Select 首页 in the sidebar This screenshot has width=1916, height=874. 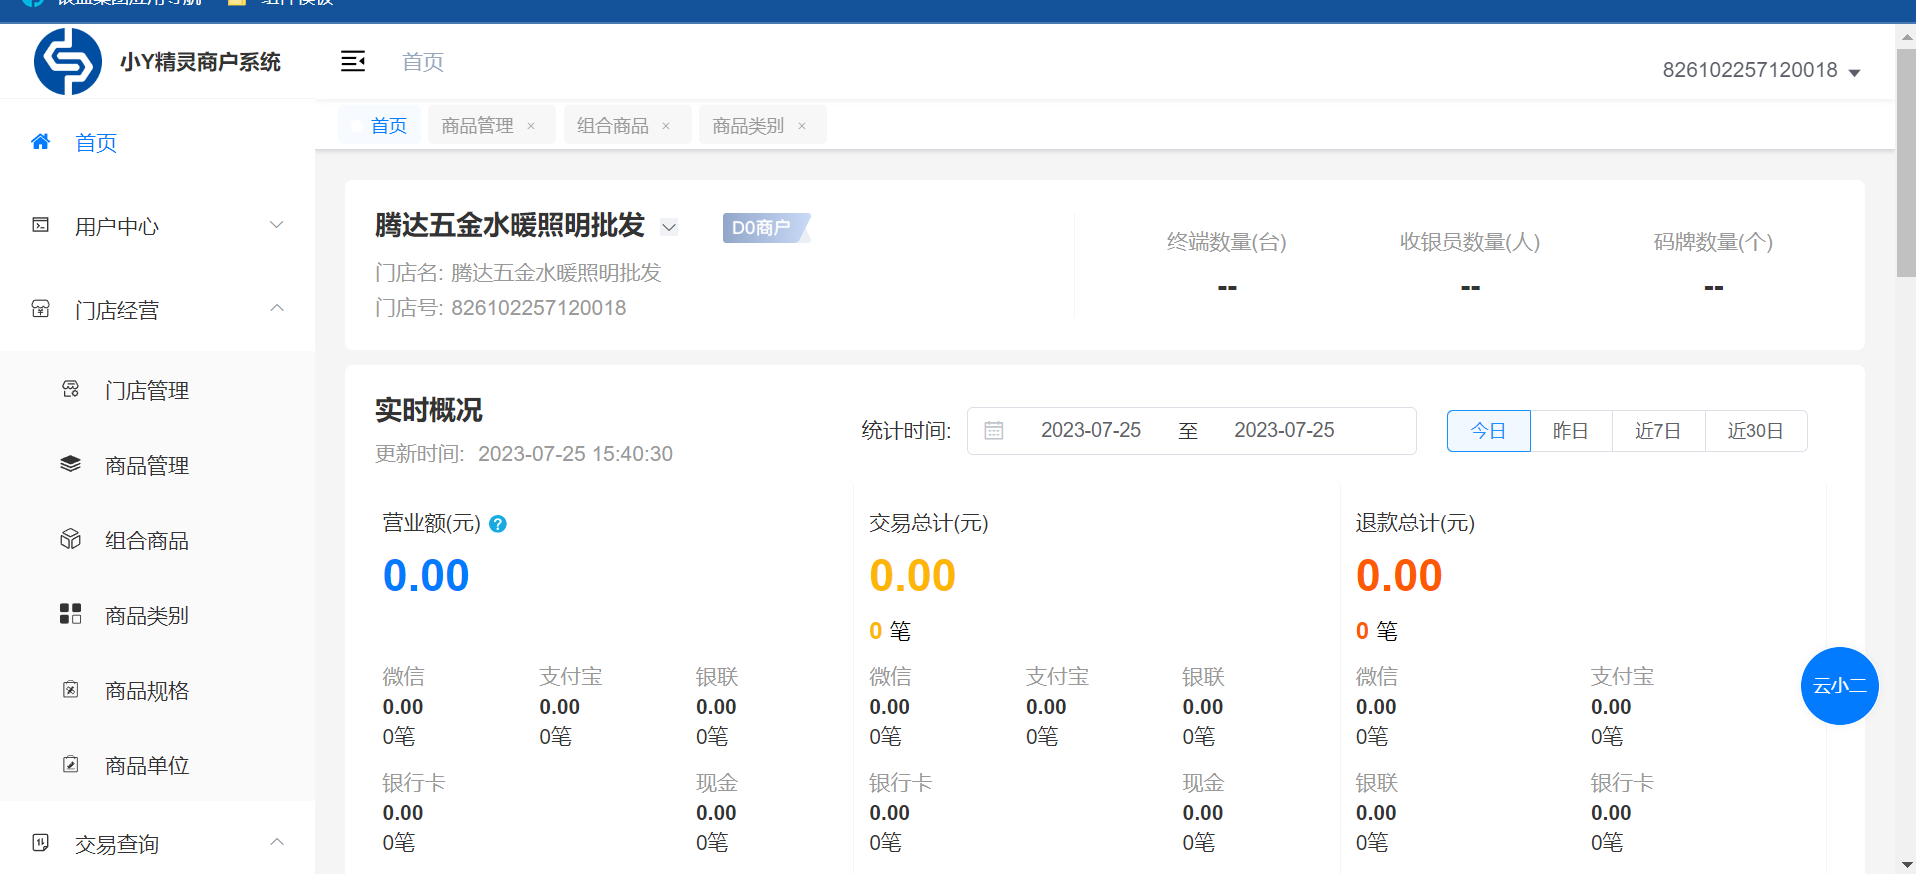point(157,142)
